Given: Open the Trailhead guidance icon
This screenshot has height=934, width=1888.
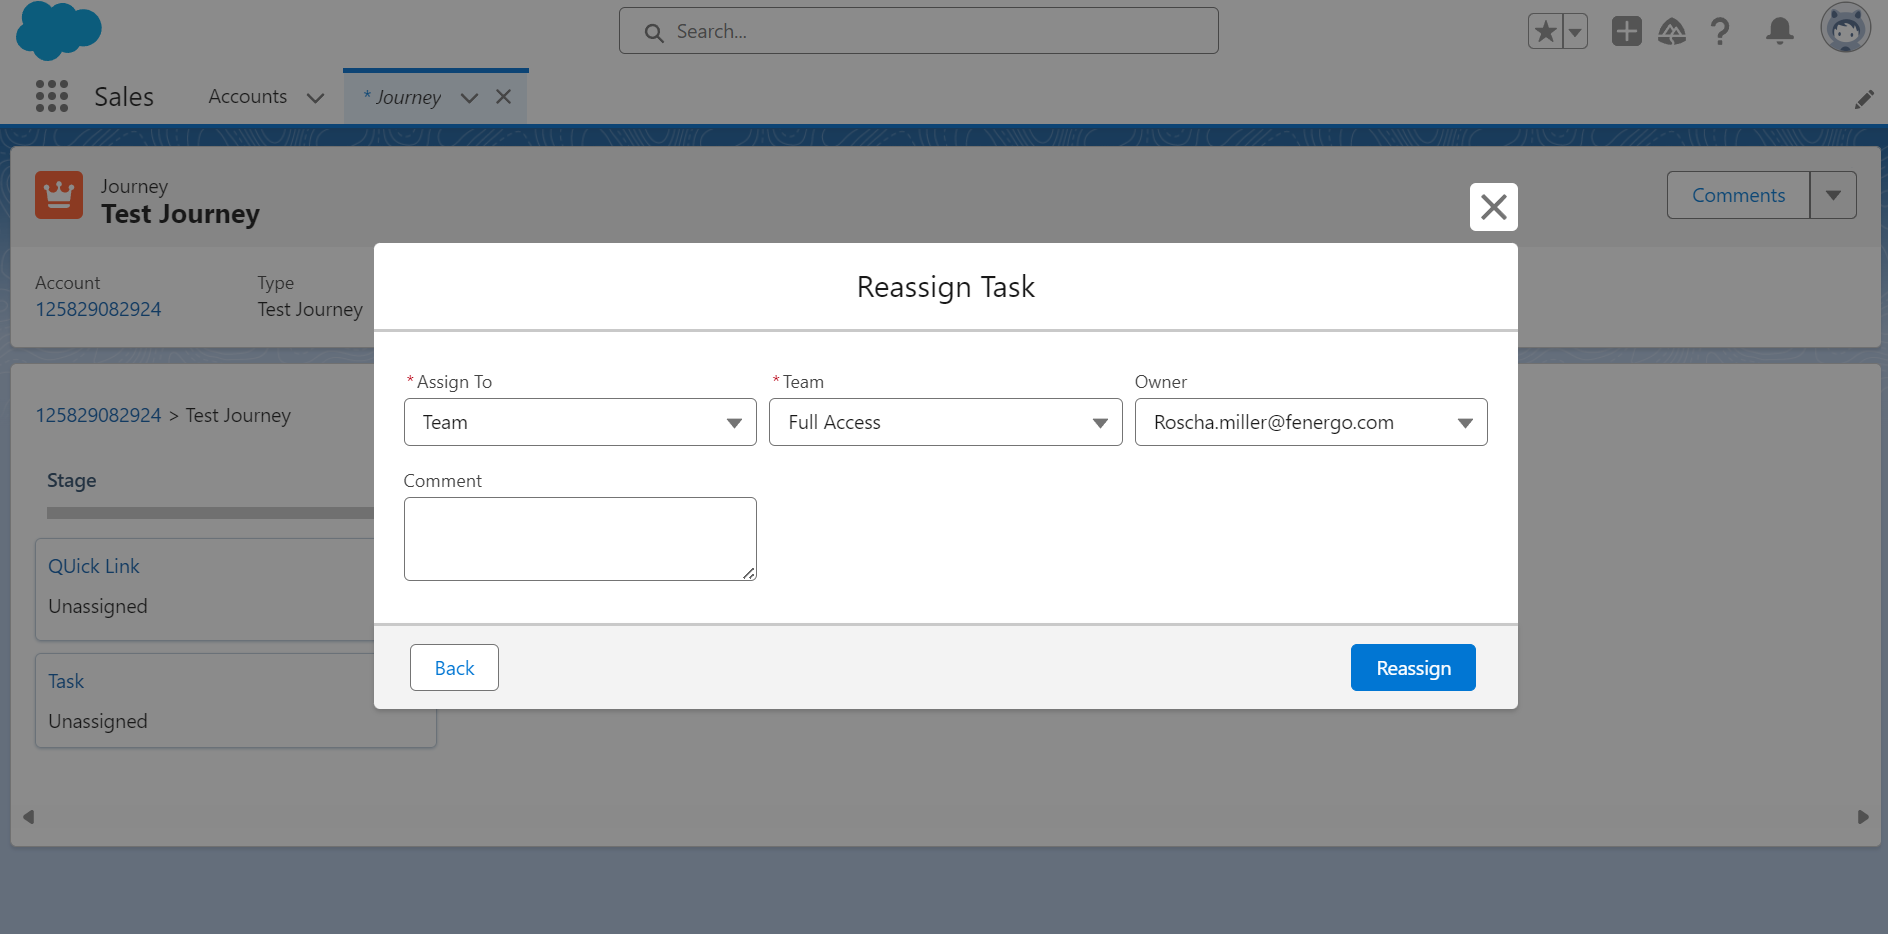Looking at the screenshot, I should (x=1672, y=32).
